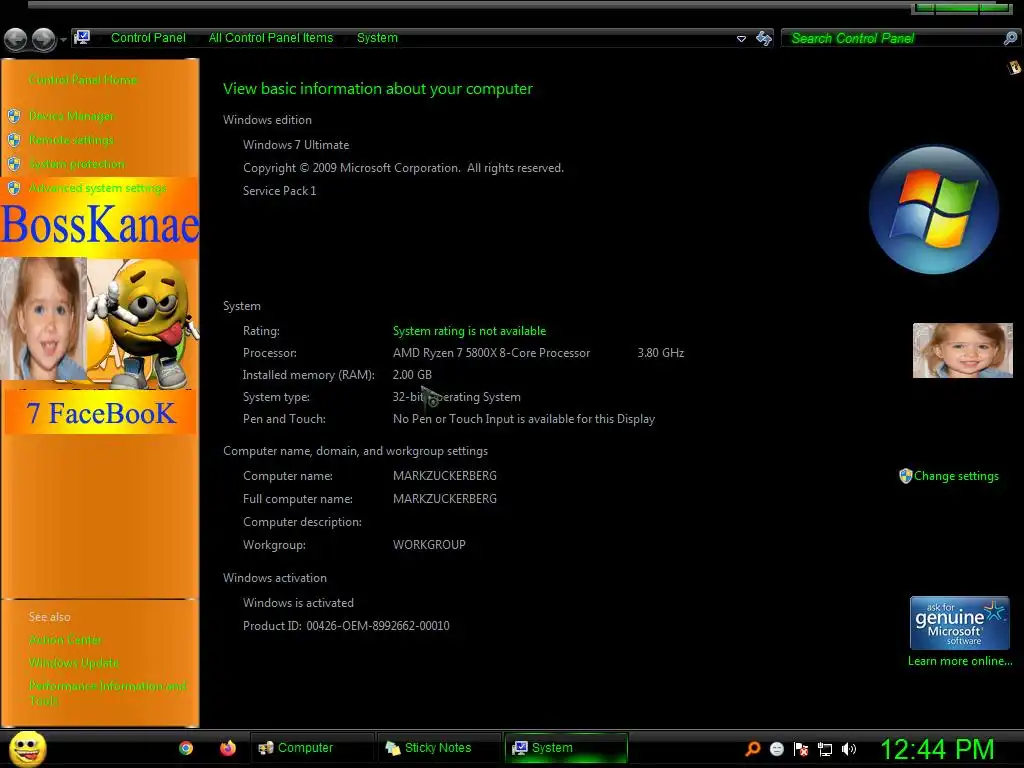Launch Firefox from taskbar

click(x=227, y=748)
